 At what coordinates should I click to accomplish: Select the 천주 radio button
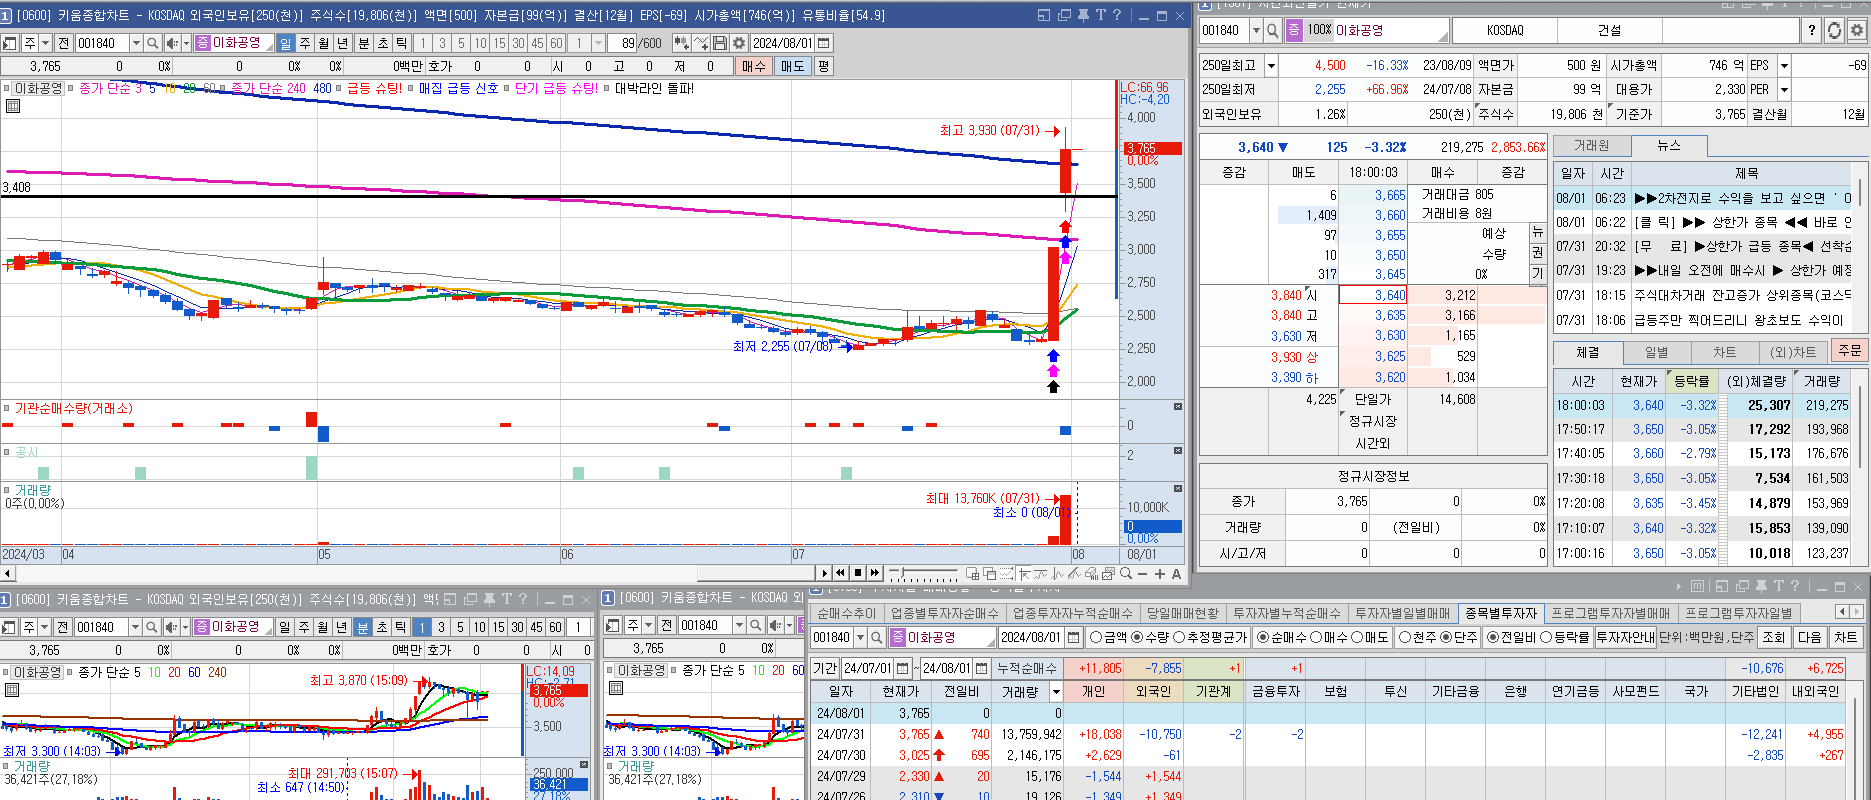point(1405,637)
